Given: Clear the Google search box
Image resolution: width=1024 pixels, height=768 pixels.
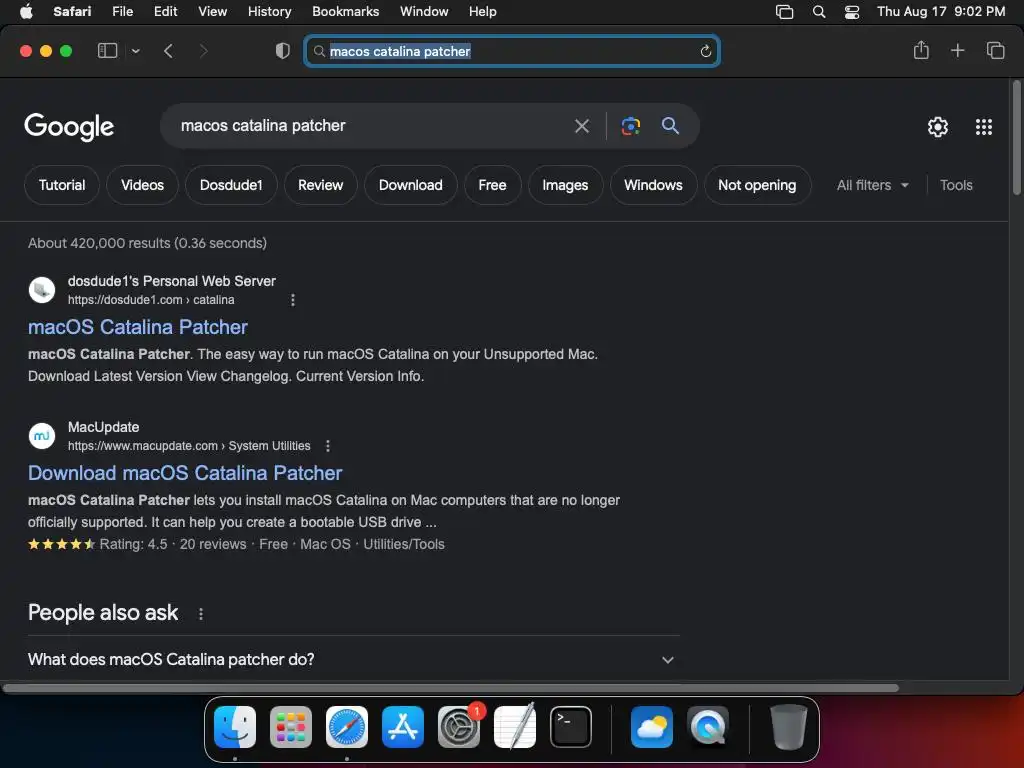Looking at the screenshot, I should (581, 126).
